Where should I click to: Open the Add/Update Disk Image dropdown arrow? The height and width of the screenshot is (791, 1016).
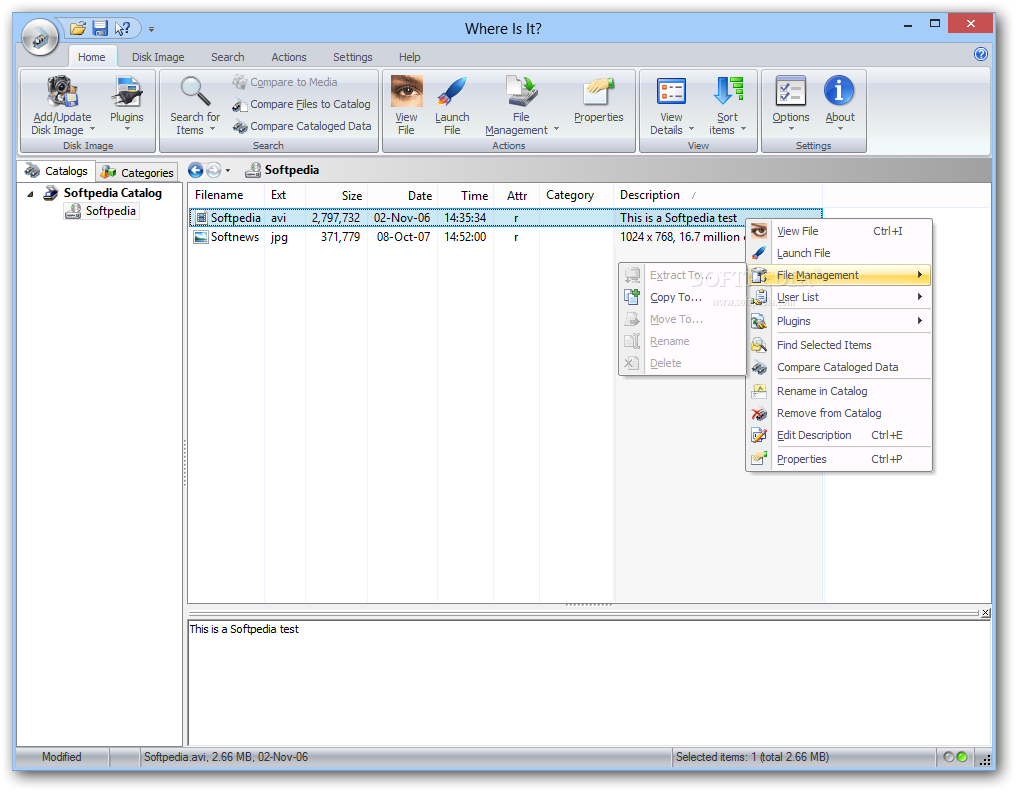coord(92,130)
